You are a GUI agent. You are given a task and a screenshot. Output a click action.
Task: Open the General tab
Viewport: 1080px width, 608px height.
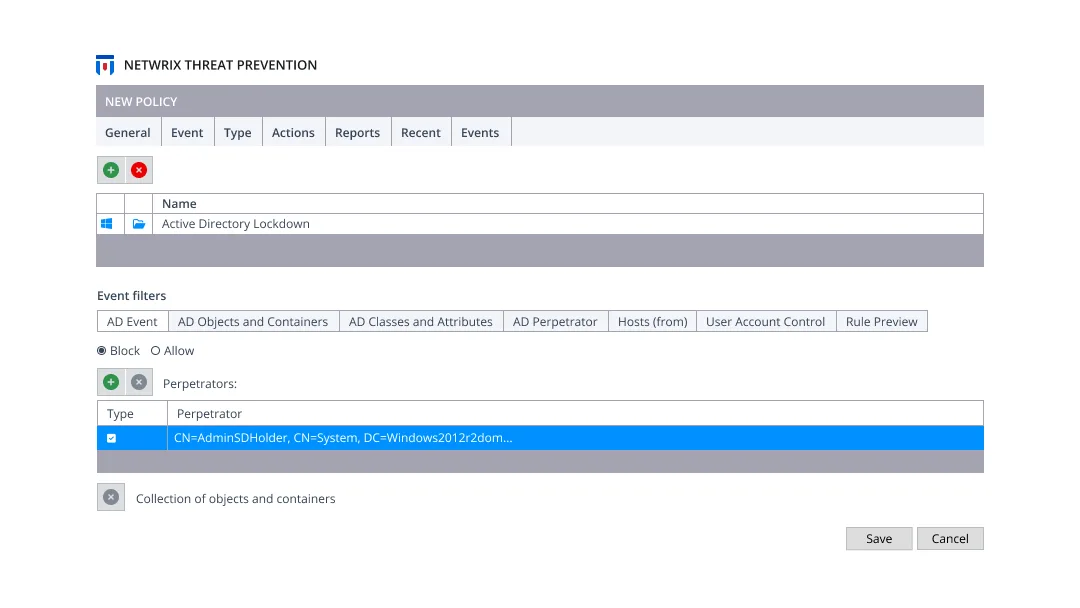[x=128, y=132]
